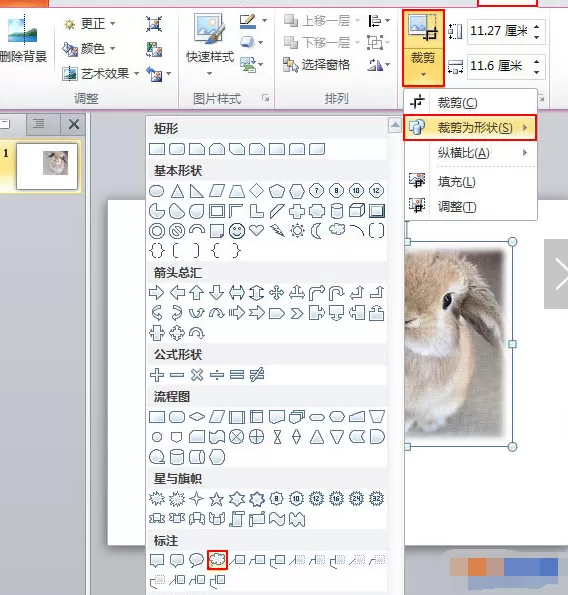The width and height of the screenshot is (568, 595).
Task: Pick the diamond shape
Action: (x=257, y=190)
